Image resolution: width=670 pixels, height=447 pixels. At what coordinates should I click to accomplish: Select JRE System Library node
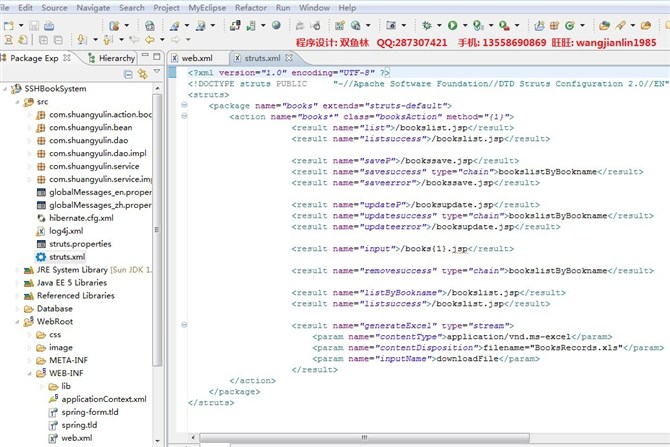[x=88, y=270]
